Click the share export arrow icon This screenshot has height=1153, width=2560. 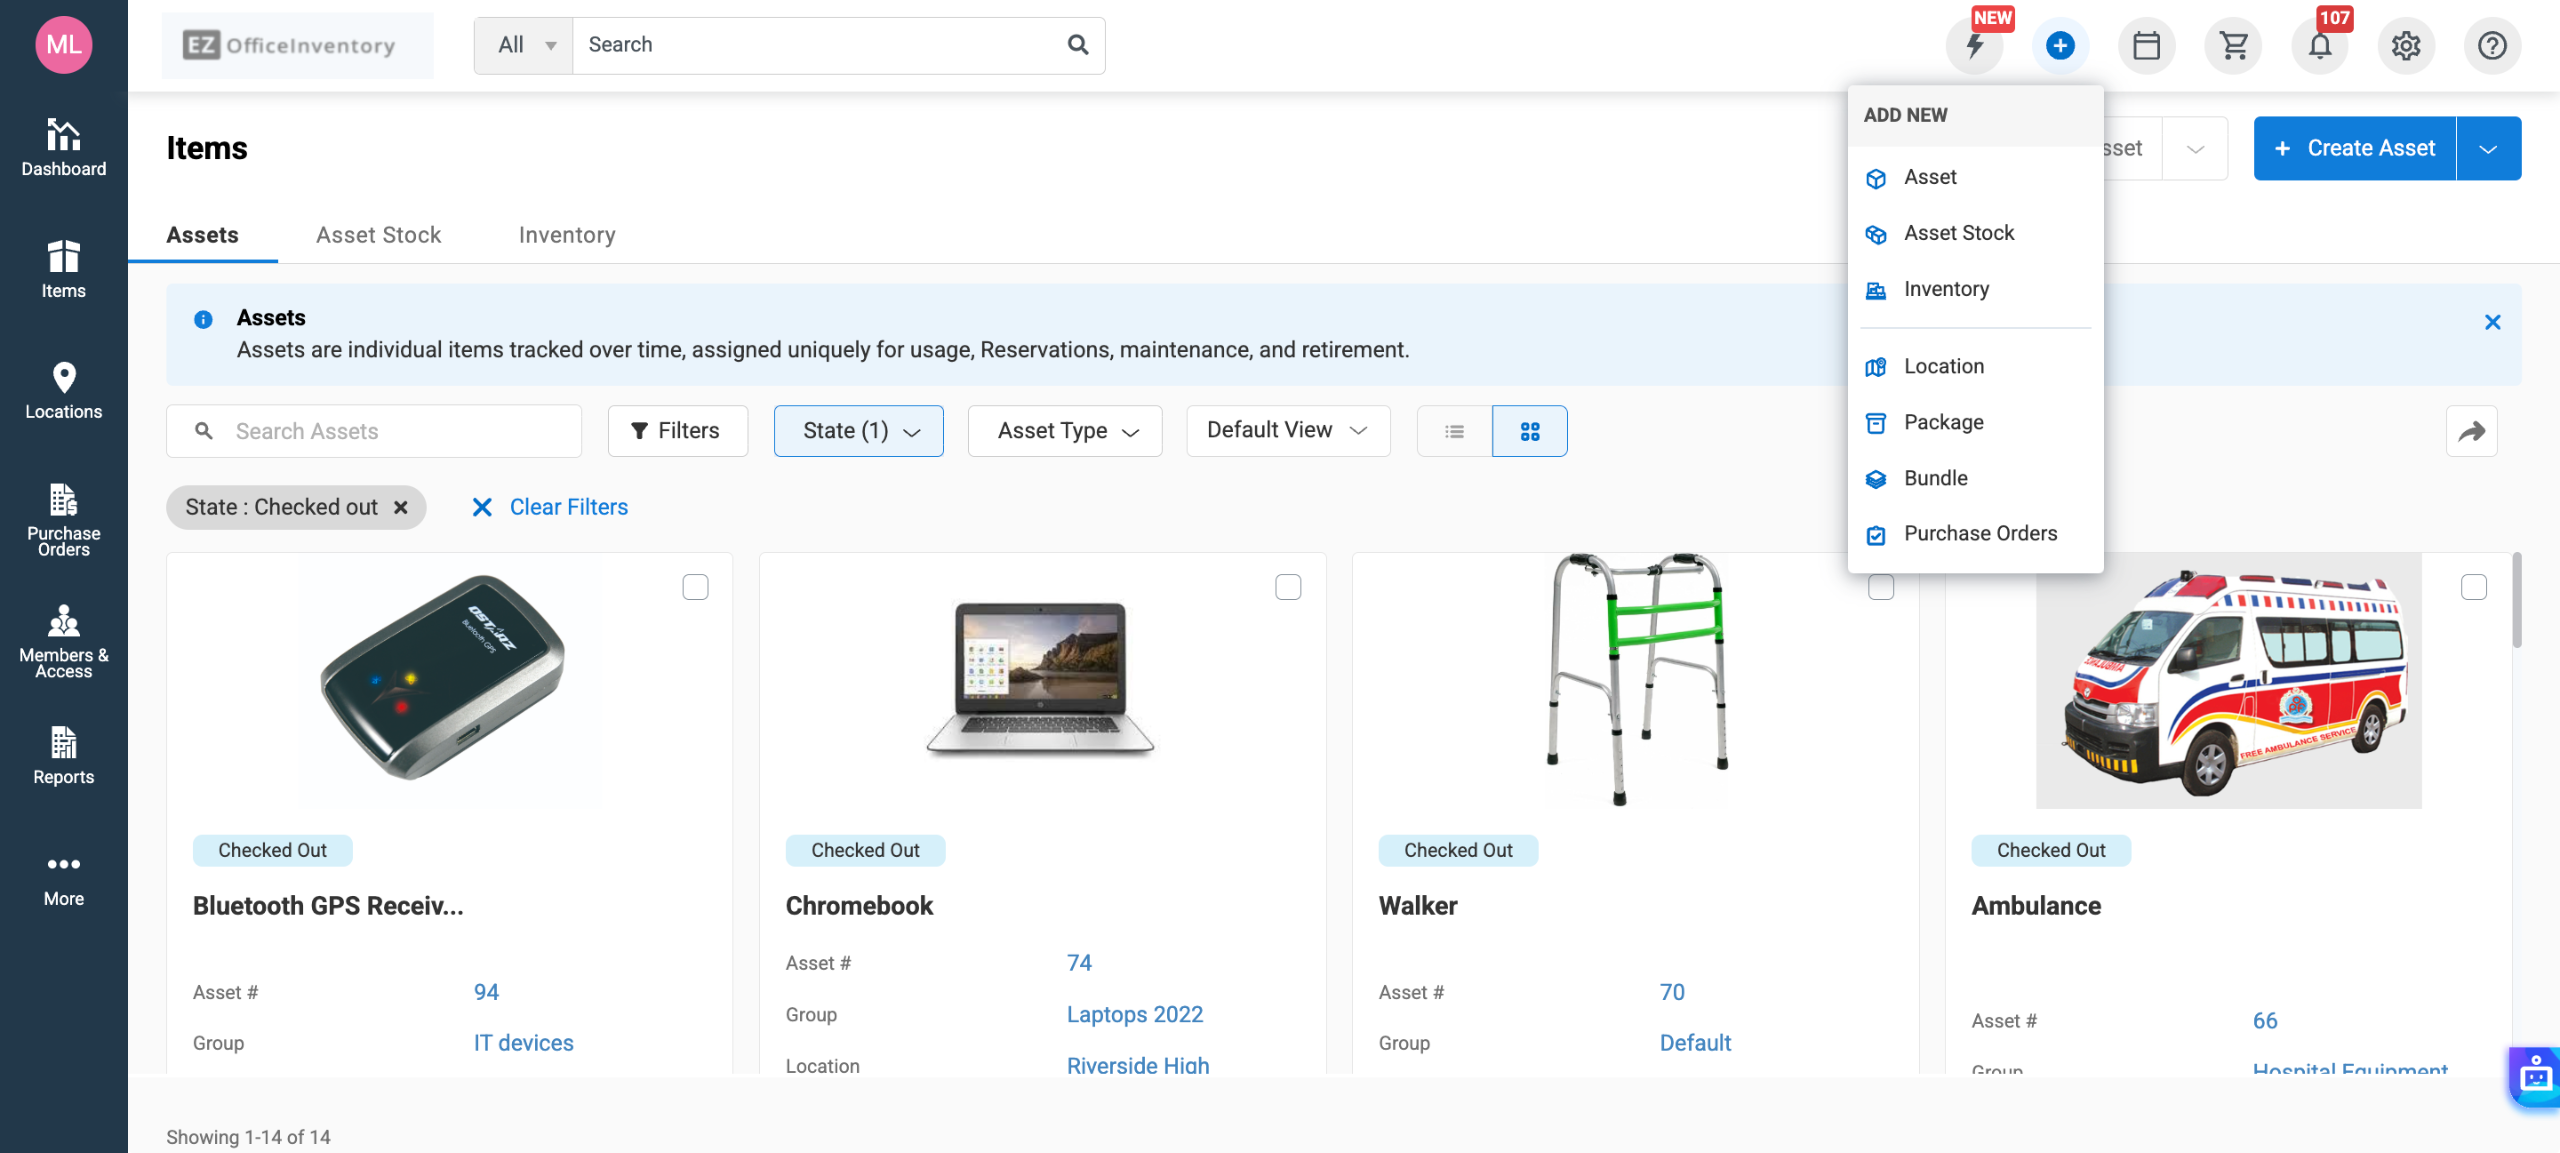tap(2471, 431)
